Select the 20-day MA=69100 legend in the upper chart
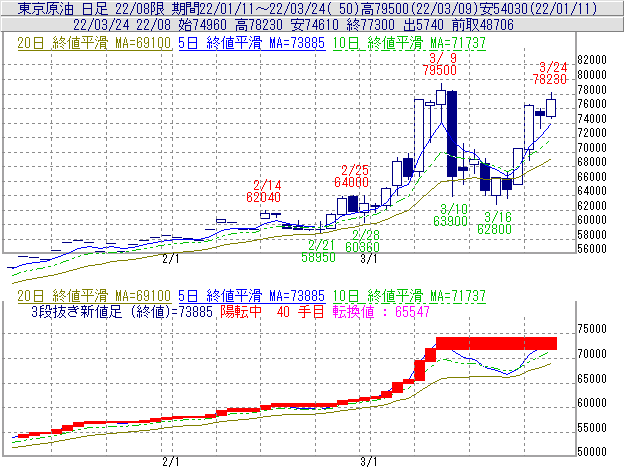 (94, 43)
